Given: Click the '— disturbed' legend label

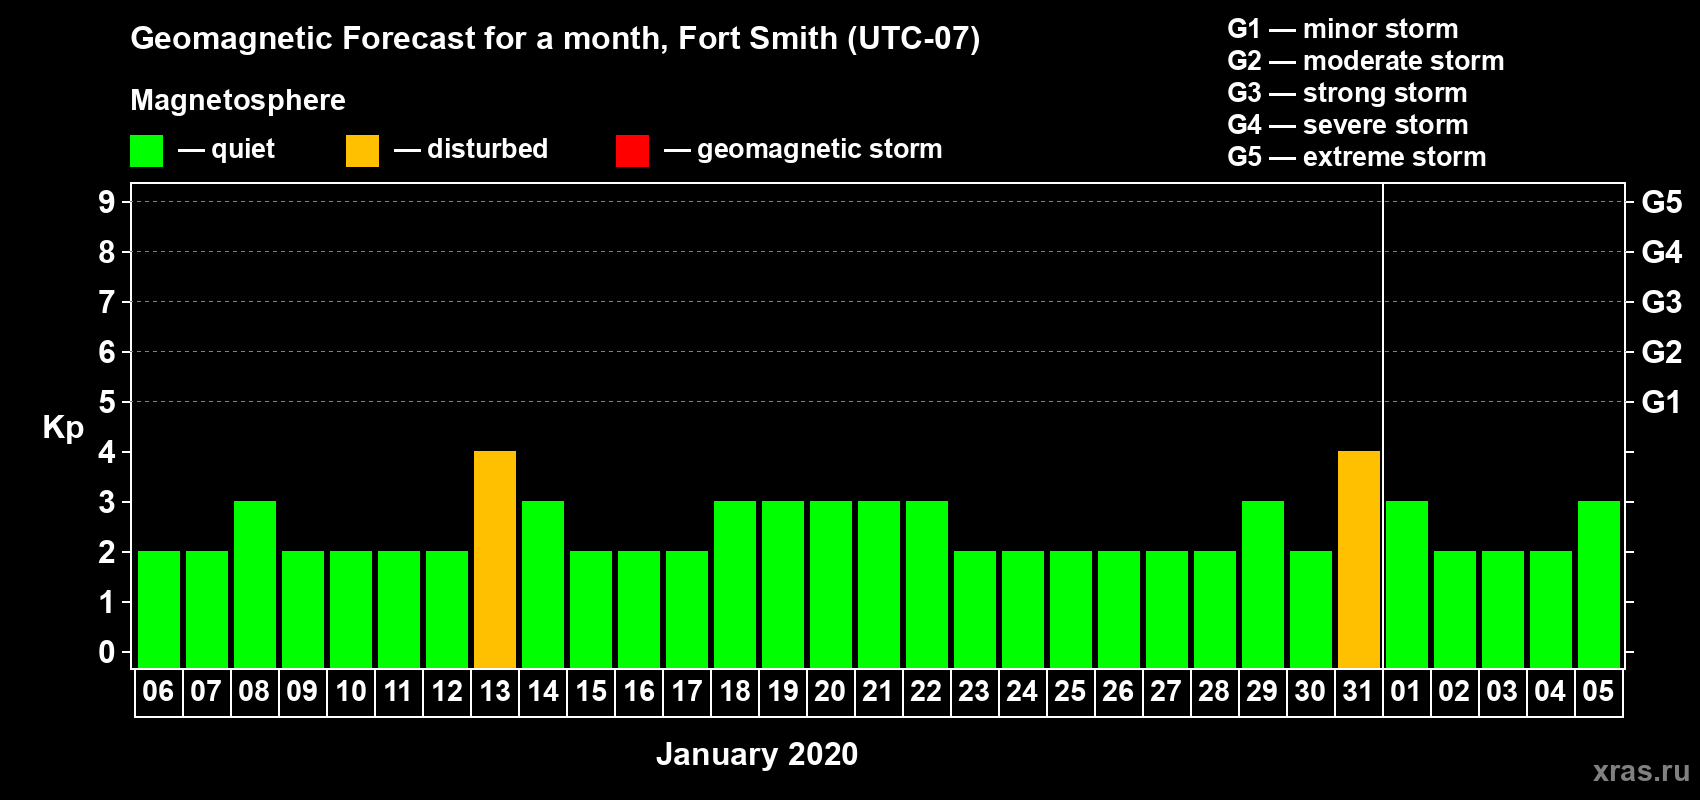Looking at the screenshot, I should coord(471,149).
